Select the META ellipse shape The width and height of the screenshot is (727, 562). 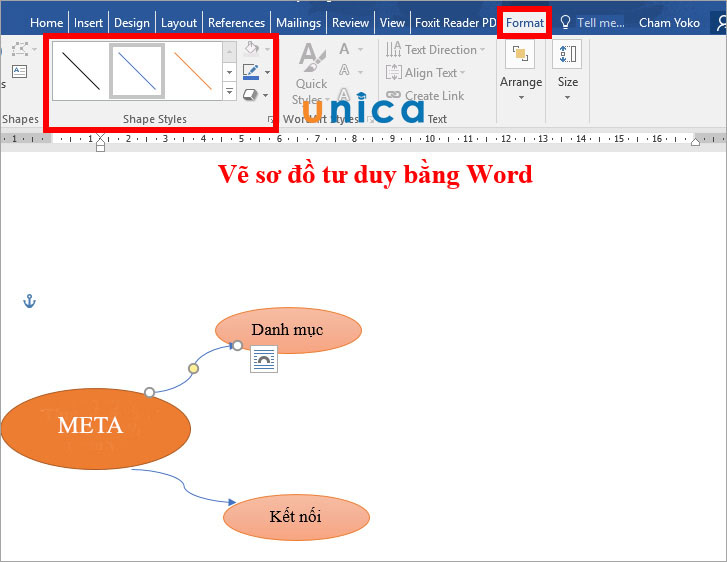coord(96,428)
